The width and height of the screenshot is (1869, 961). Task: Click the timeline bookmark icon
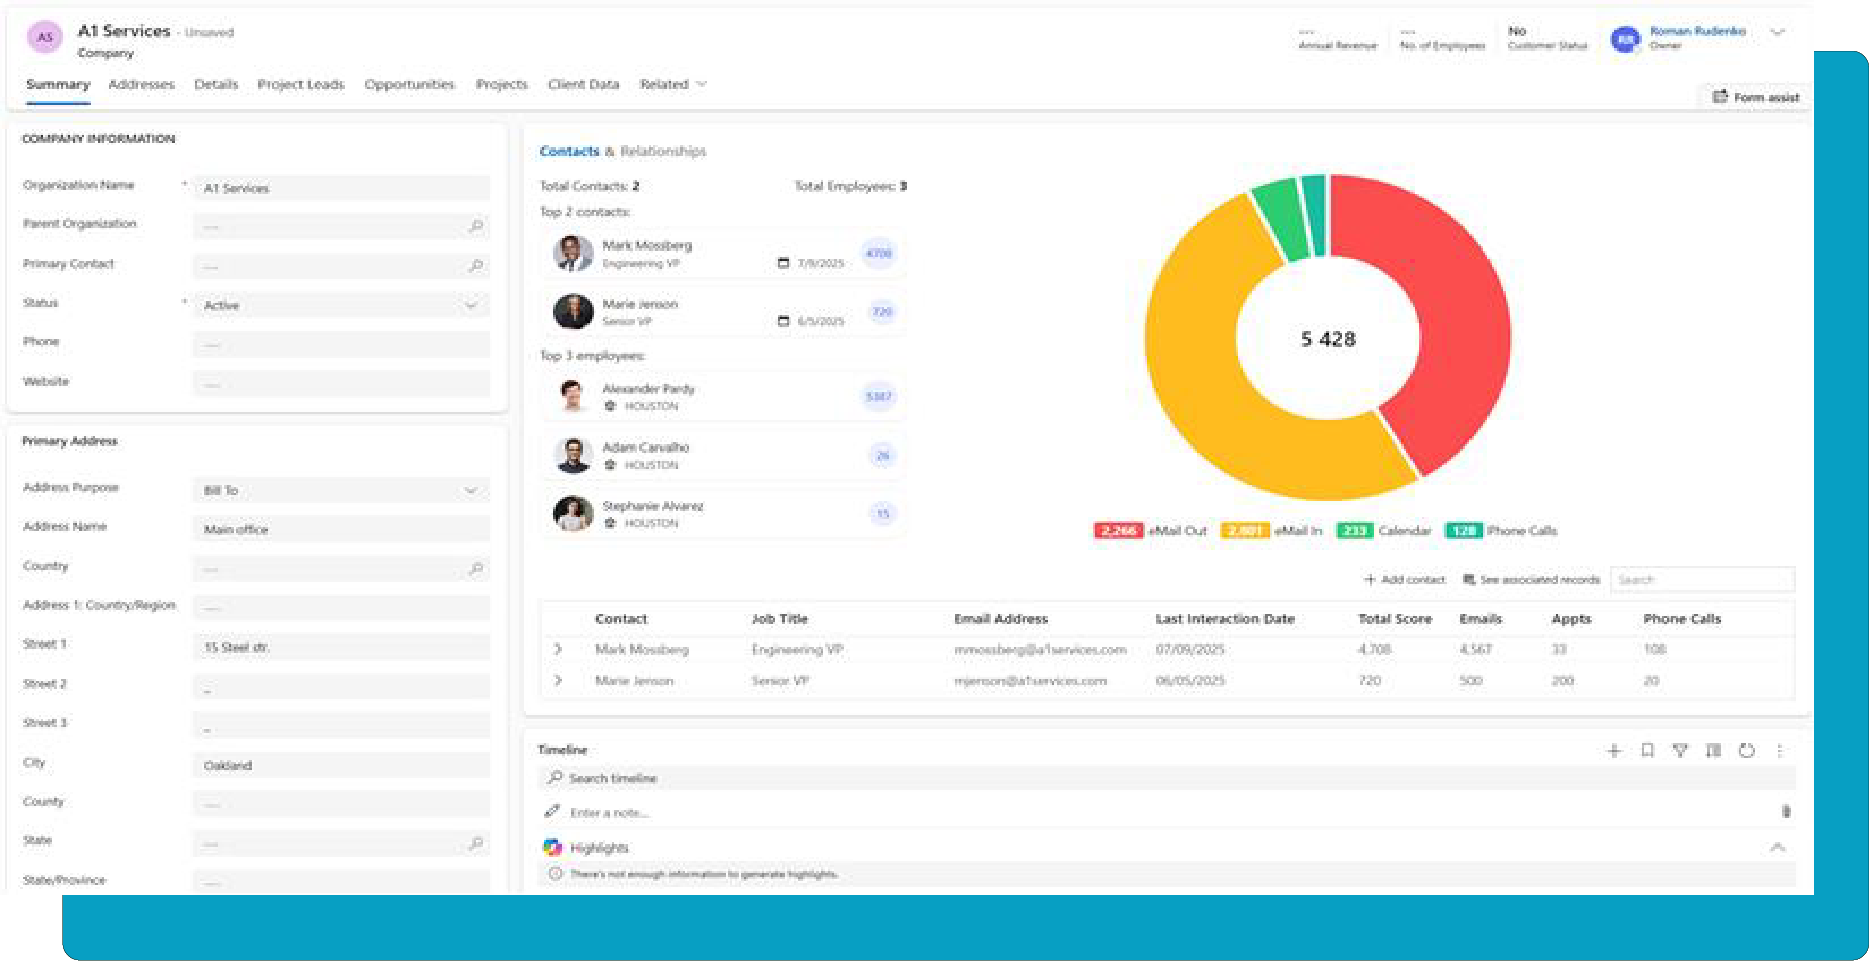(1647, 750)
